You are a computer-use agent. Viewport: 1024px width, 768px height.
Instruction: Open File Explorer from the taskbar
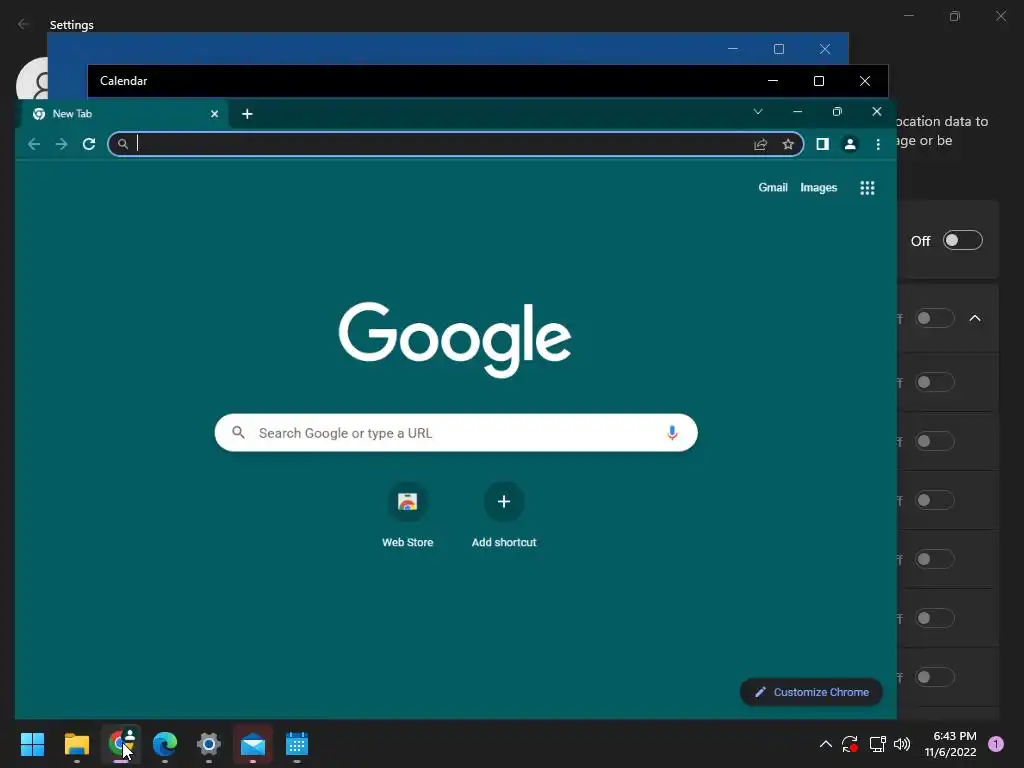(76, 744)
